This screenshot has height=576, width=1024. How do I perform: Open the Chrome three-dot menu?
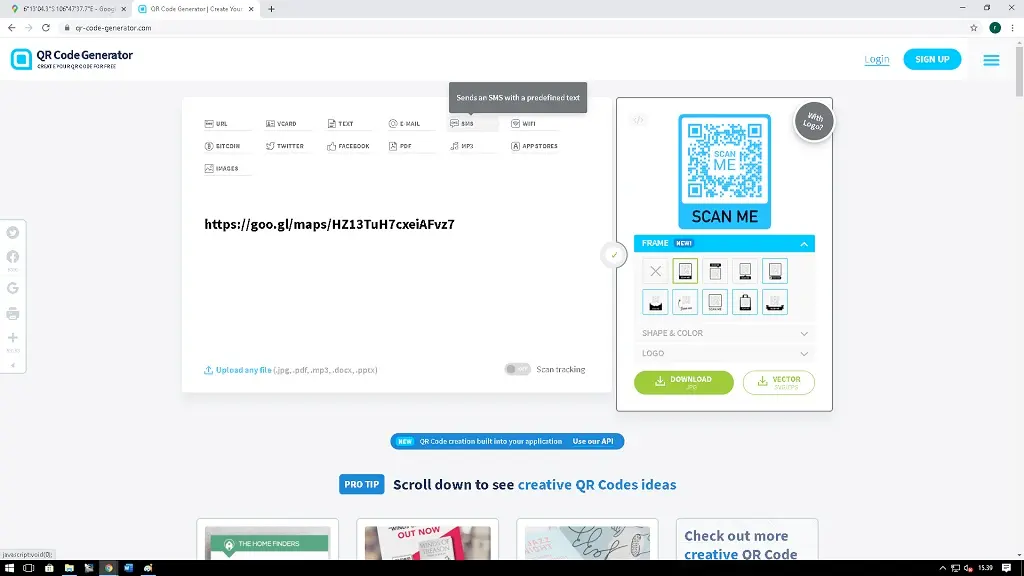(1012, 27)
